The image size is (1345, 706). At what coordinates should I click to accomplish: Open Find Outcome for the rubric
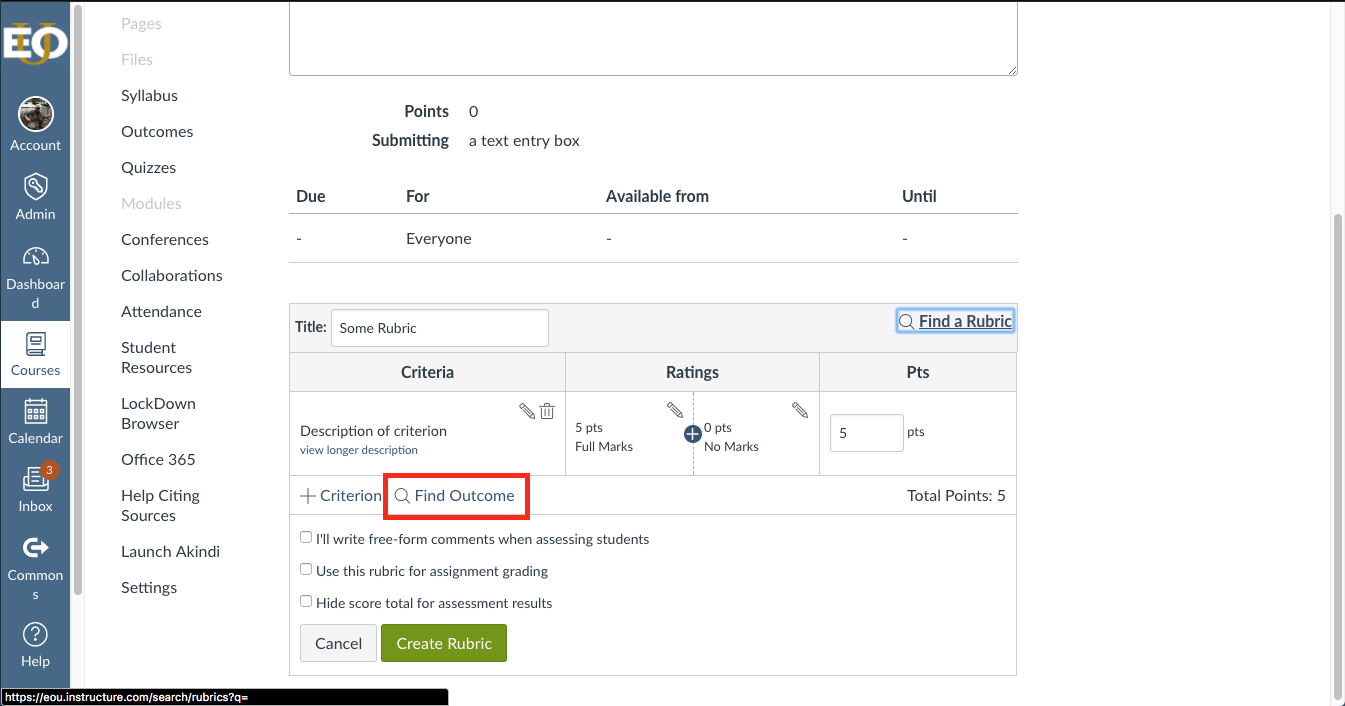click(456, 496)
